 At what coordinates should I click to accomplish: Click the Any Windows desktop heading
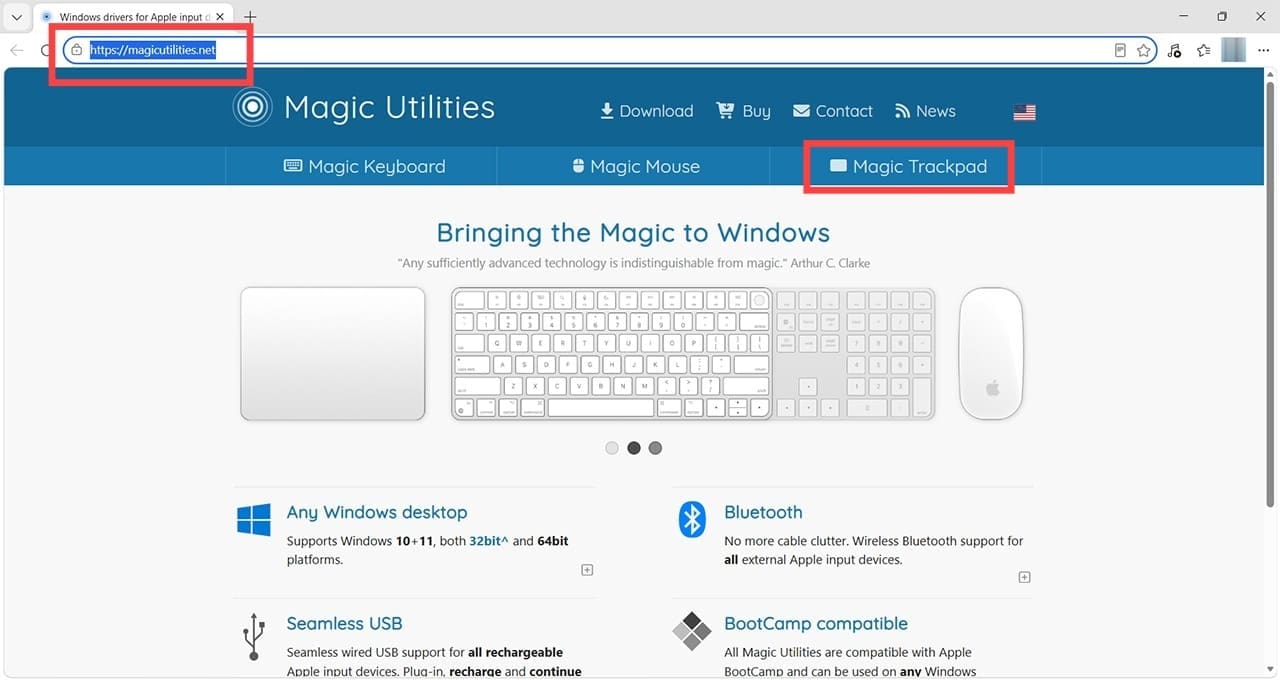coord(377,512)
